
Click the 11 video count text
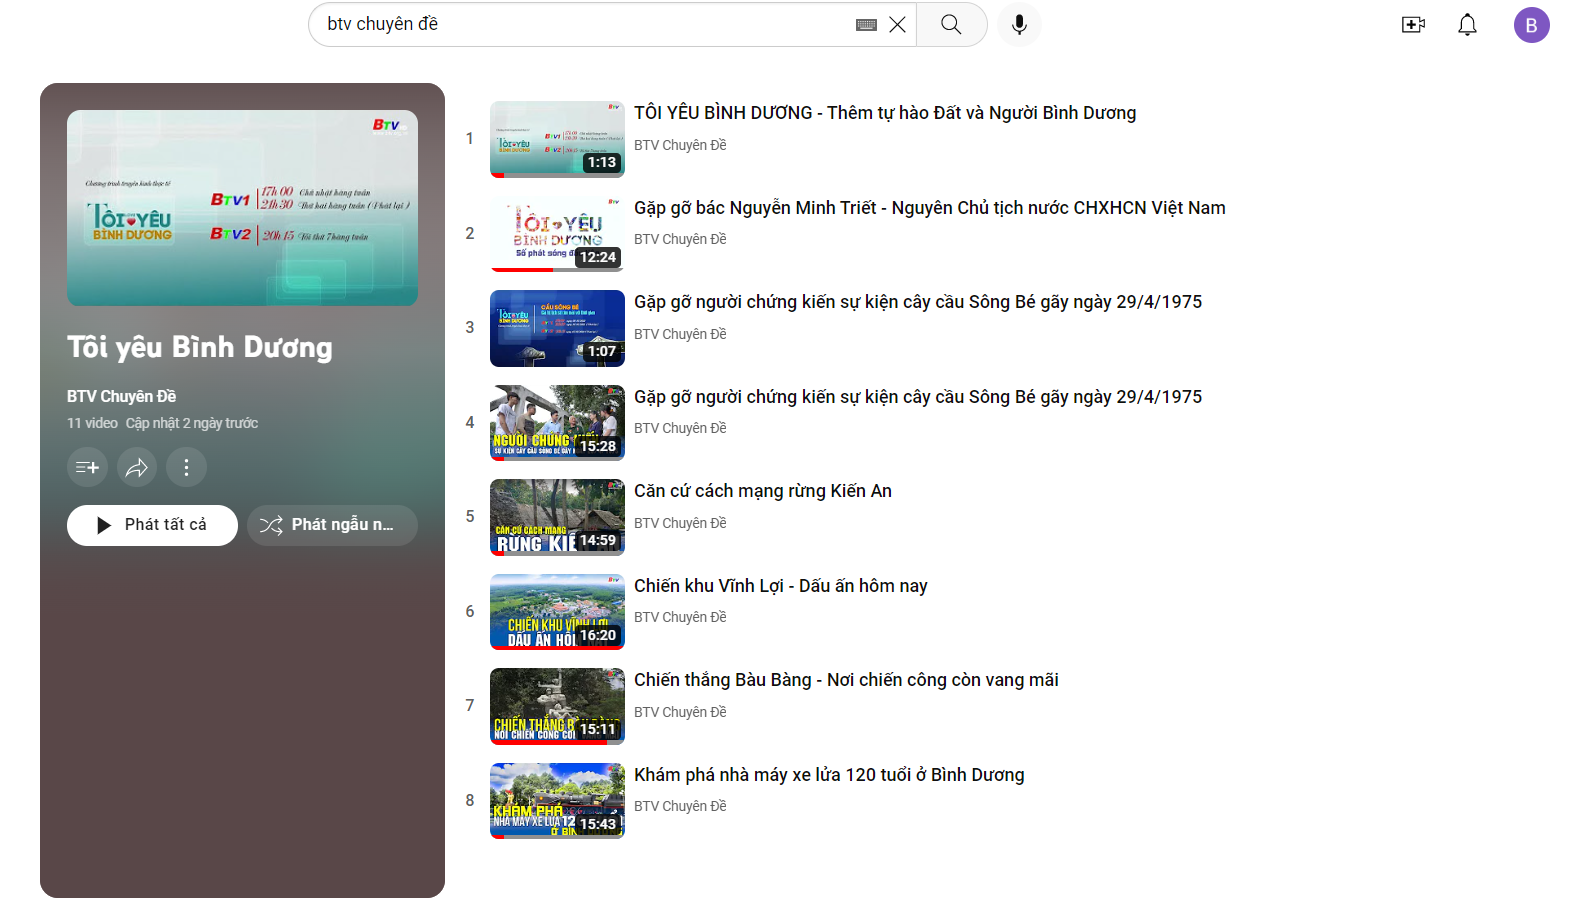pos(92,423)
